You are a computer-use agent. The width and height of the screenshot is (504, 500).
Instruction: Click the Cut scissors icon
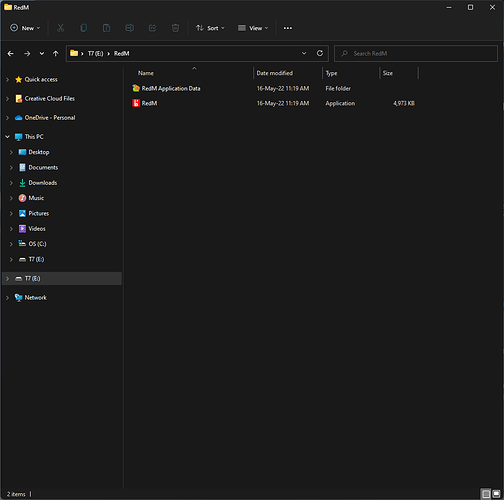coord(60,28)
